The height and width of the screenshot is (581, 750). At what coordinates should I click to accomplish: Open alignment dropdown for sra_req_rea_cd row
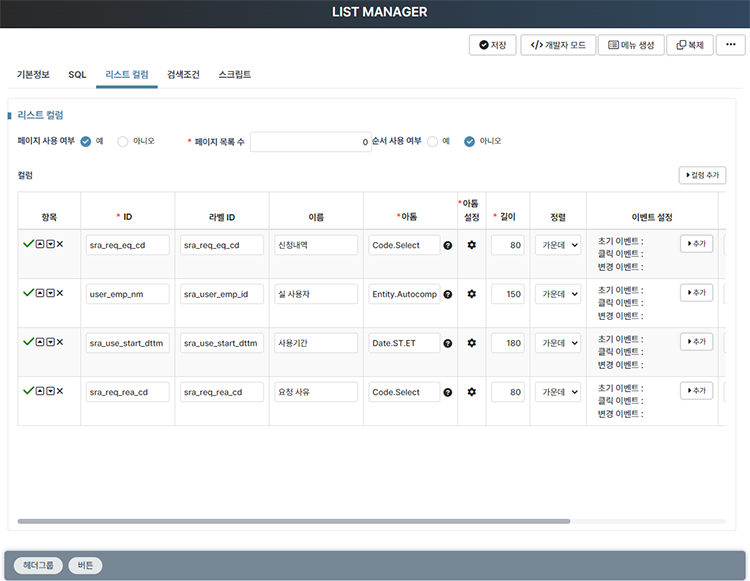[557, 392]
